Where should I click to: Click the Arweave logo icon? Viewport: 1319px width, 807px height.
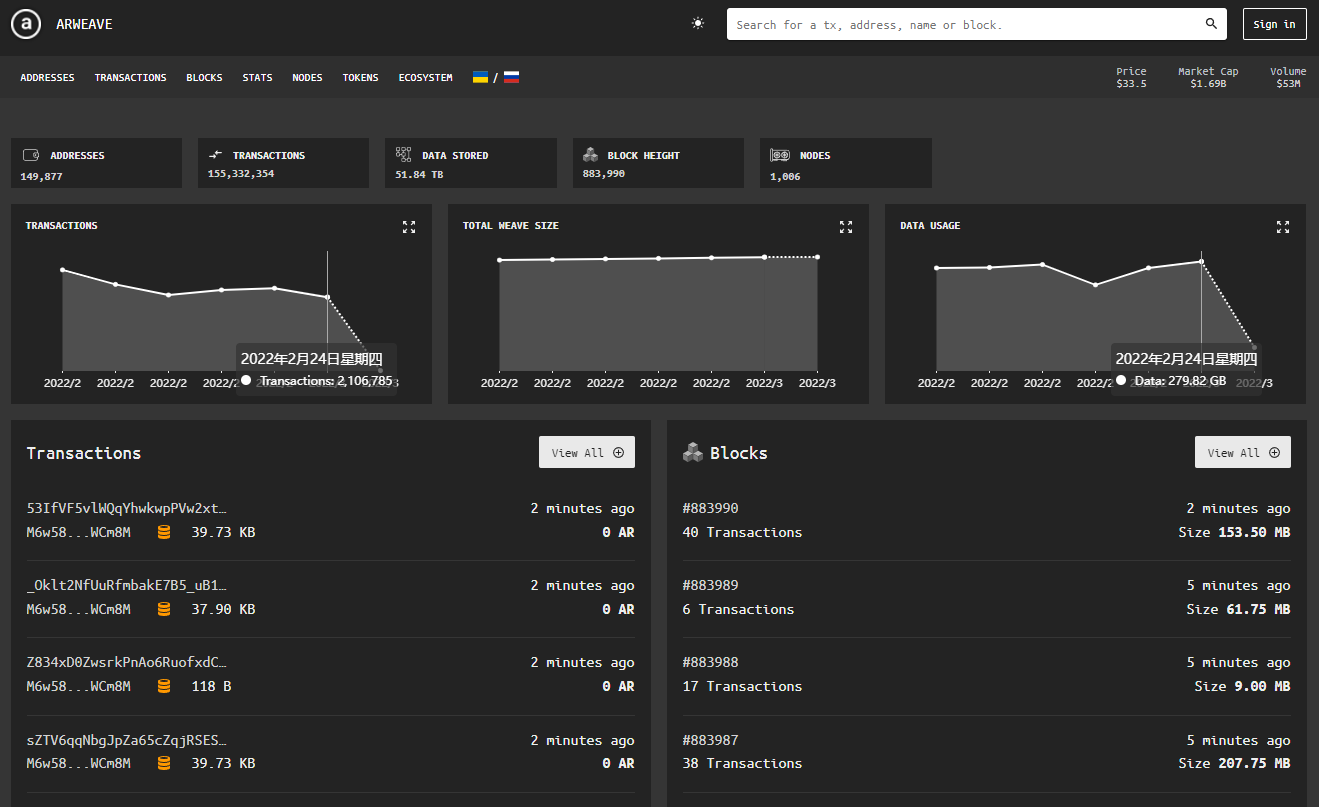tap(26, 24)
